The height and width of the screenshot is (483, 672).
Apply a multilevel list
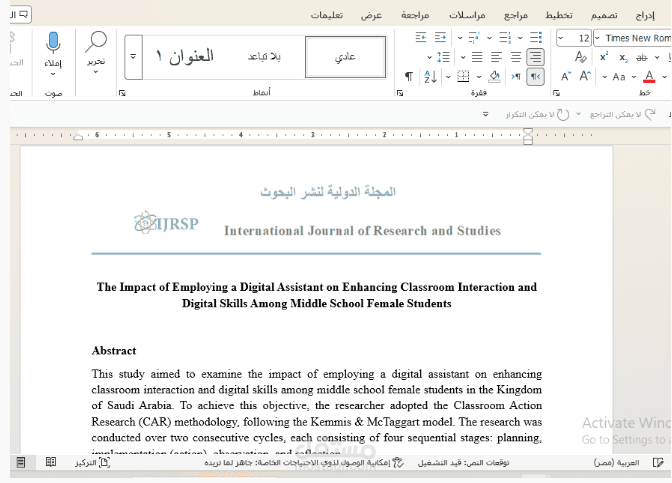[474, 38]
